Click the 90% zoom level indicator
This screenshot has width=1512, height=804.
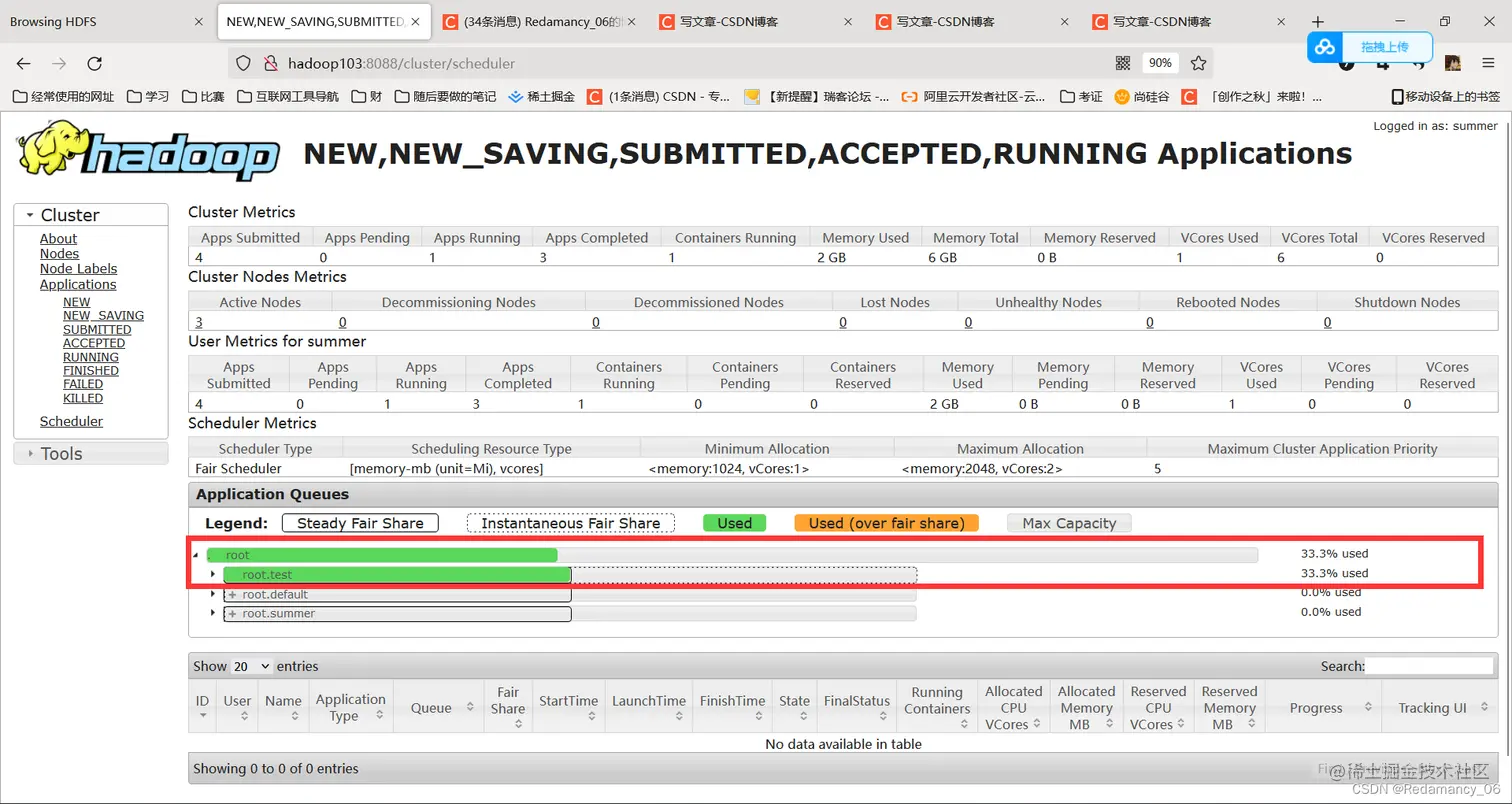[1160, 63]
